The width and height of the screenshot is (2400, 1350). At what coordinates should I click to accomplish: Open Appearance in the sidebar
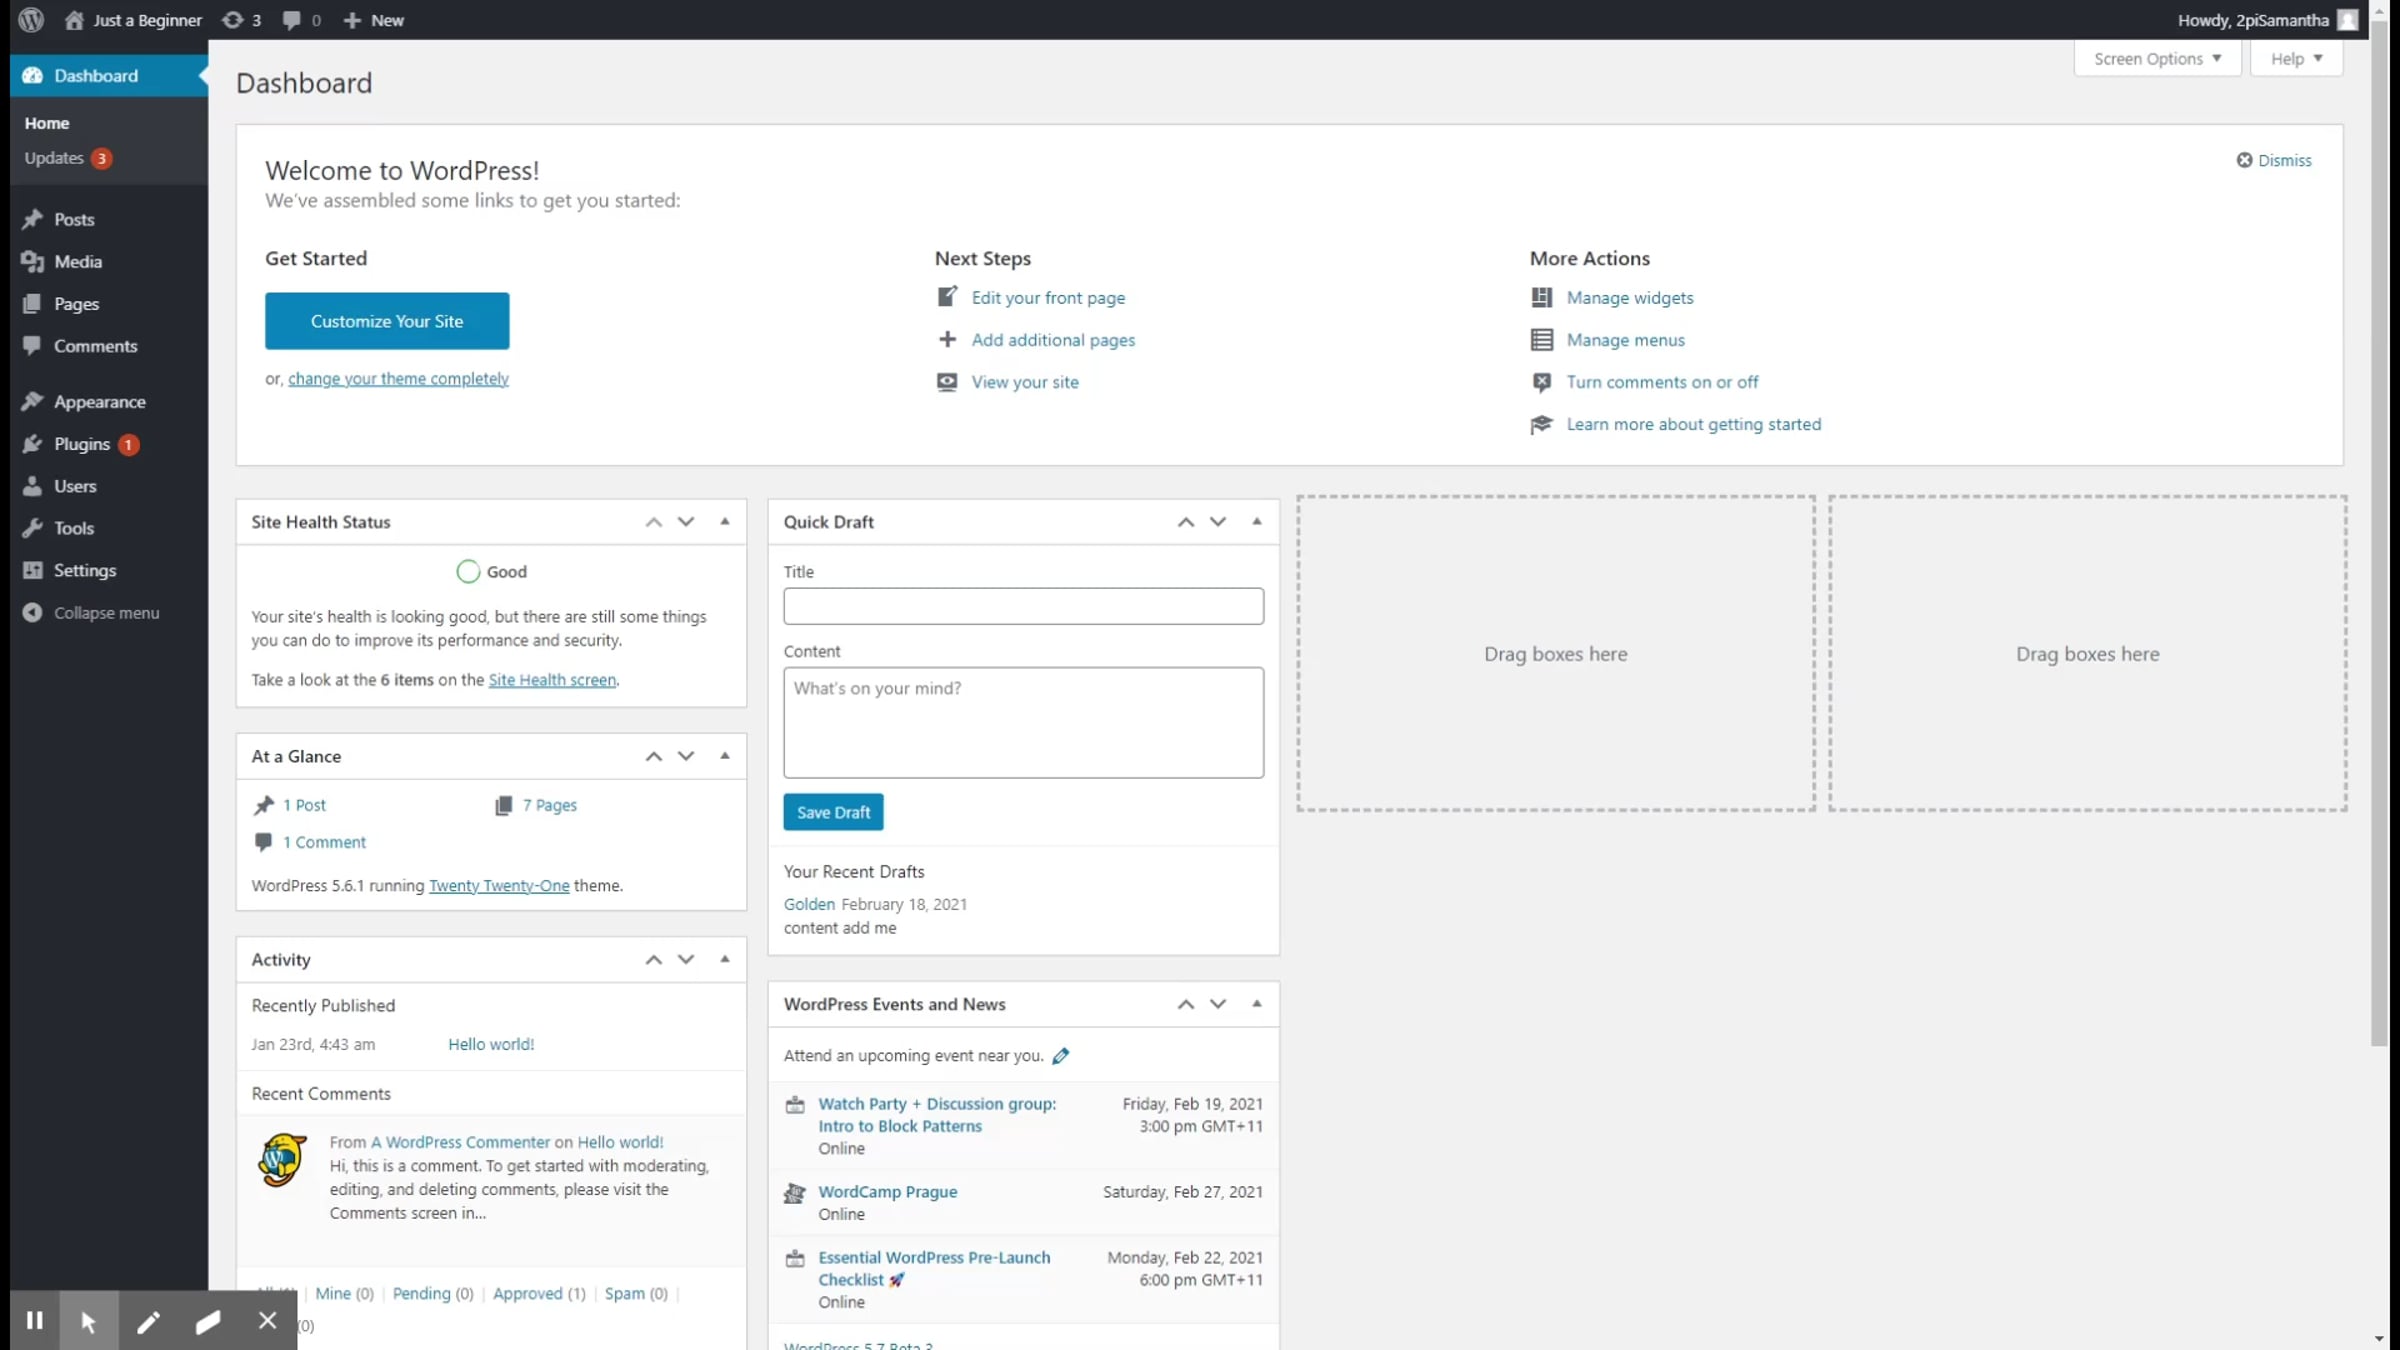pyautogui.click(x=99, y=402)
